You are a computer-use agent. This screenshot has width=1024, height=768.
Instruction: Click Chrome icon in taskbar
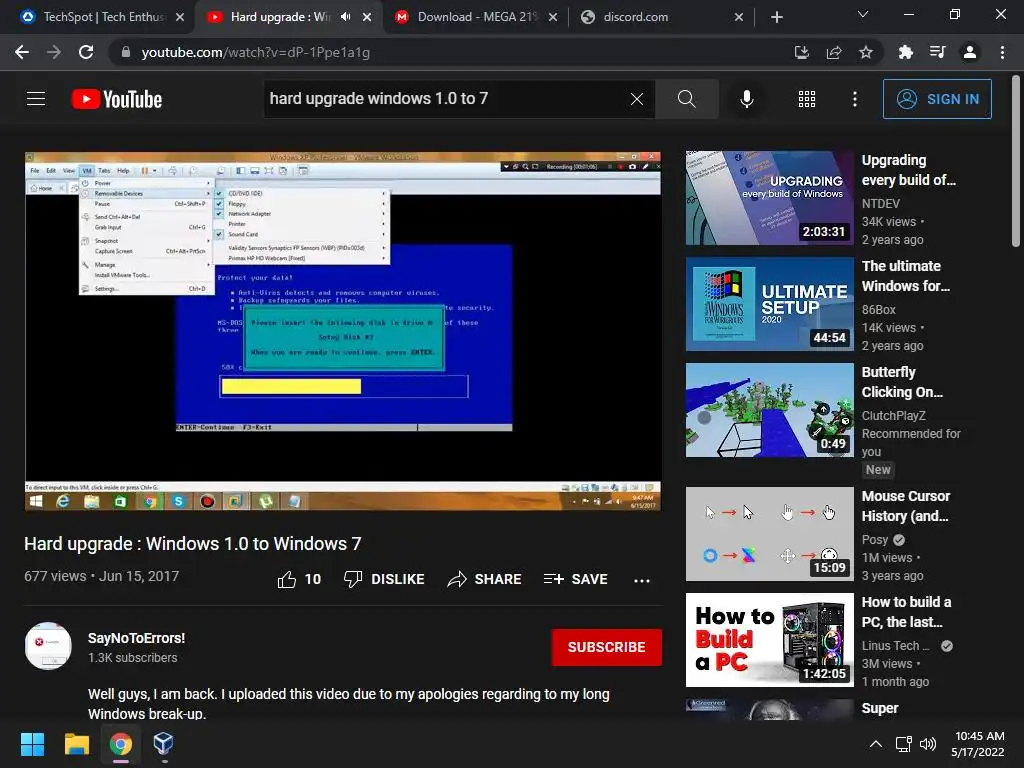[x=120, y=744]
